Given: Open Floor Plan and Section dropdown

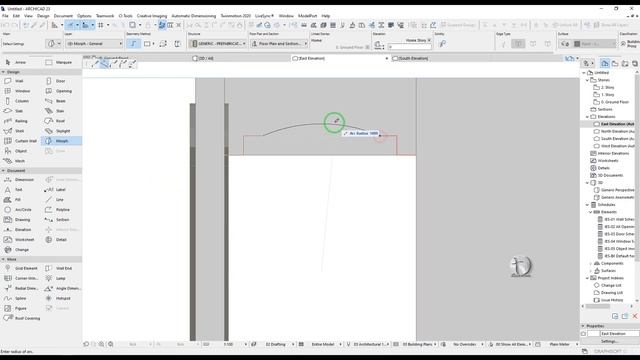Looking at the screenshot, I should click(x=279, y=44).
